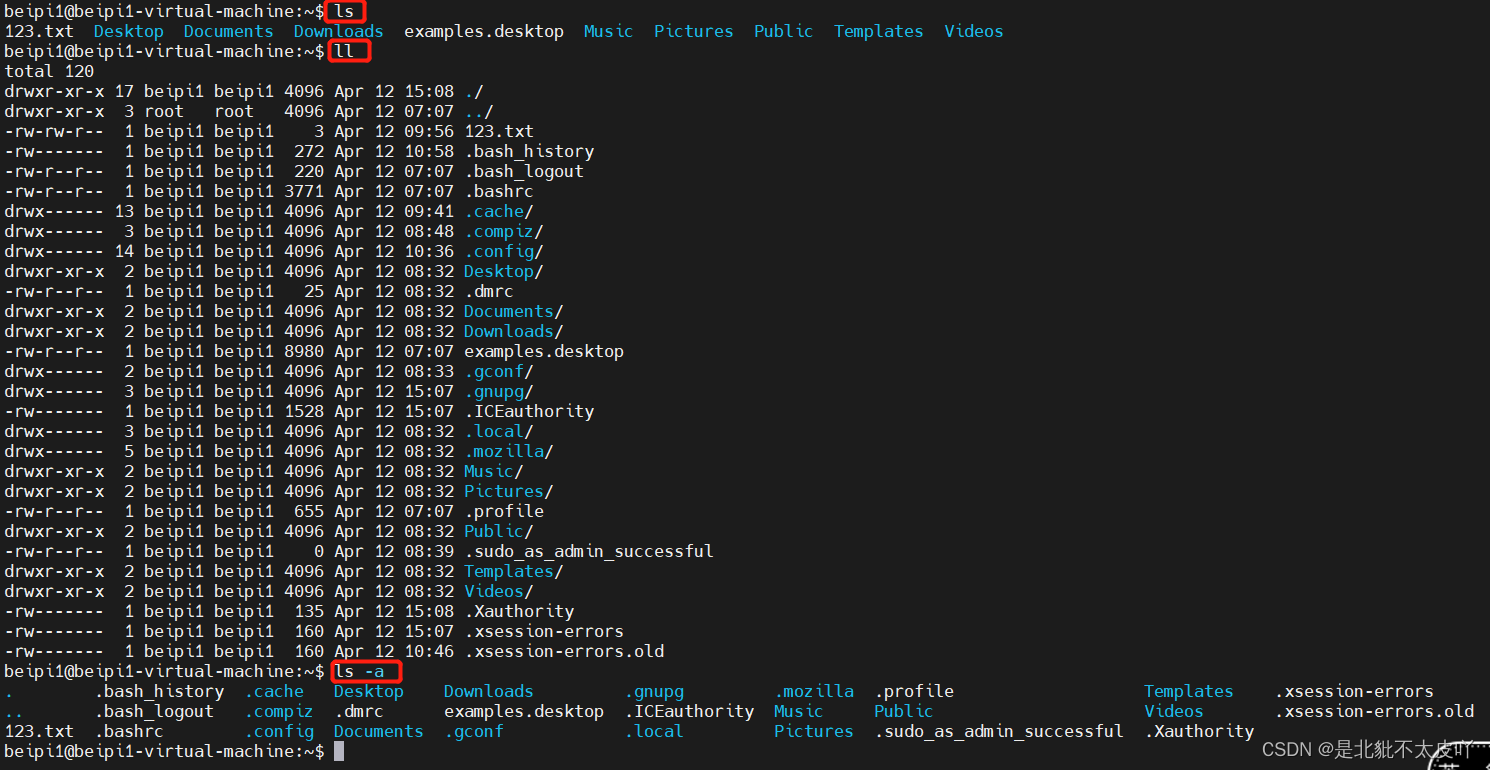Select the link count "13" in the .cache/ row
The image size is (1490, 770).
point(124,211)
